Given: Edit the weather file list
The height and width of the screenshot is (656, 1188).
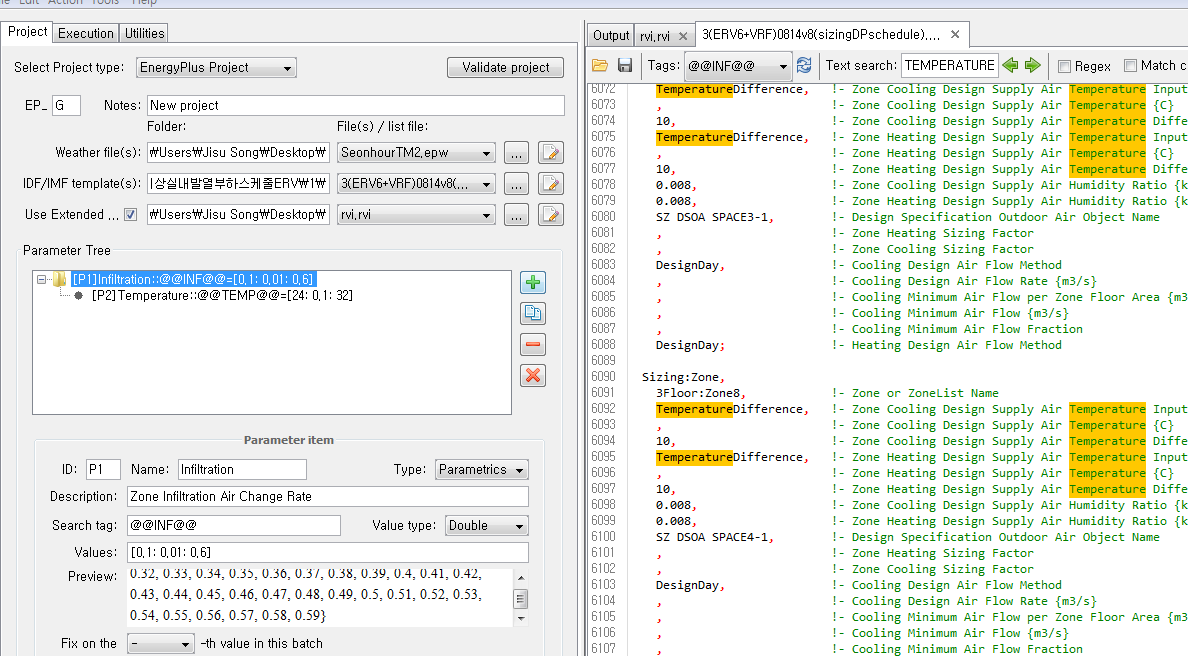Looking at the screenshot, I should 551,152.
